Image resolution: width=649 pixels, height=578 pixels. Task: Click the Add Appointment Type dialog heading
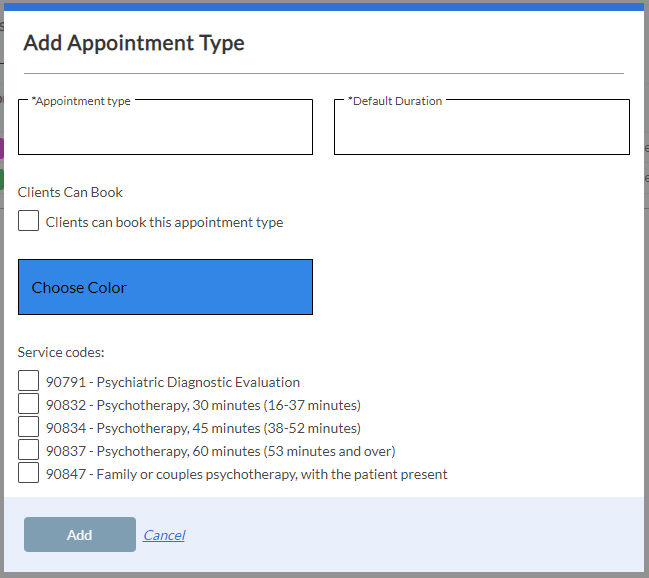(x=134, y=43)
